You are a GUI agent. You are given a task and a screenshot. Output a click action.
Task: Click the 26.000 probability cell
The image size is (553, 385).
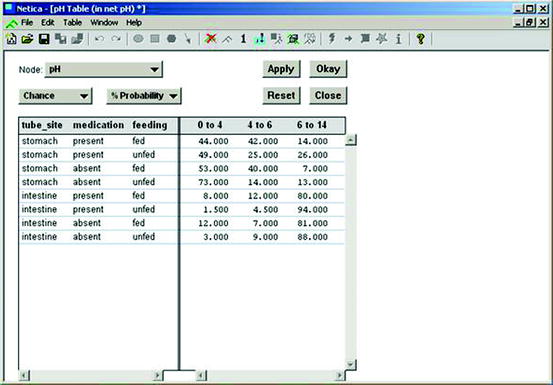313,155
